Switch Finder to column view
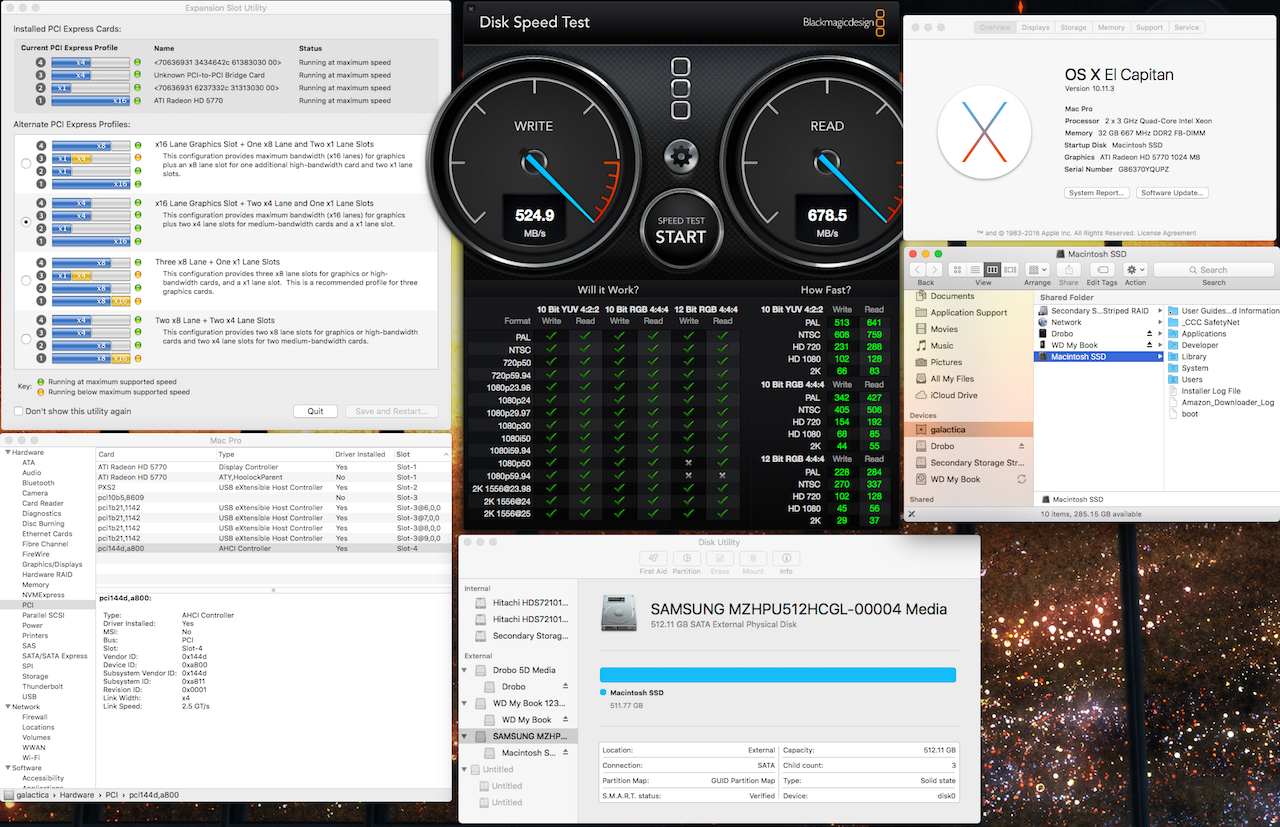This screenshot has height=827, width=1280. [992, 270]
